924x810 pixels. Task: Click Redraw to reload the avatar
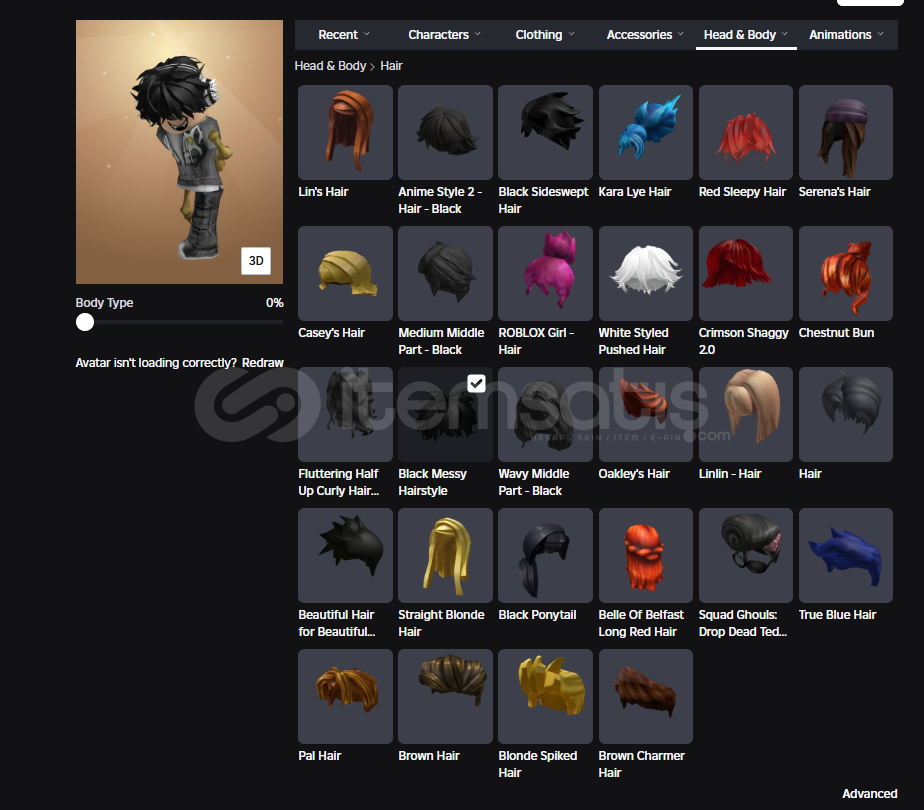[263, 363]
